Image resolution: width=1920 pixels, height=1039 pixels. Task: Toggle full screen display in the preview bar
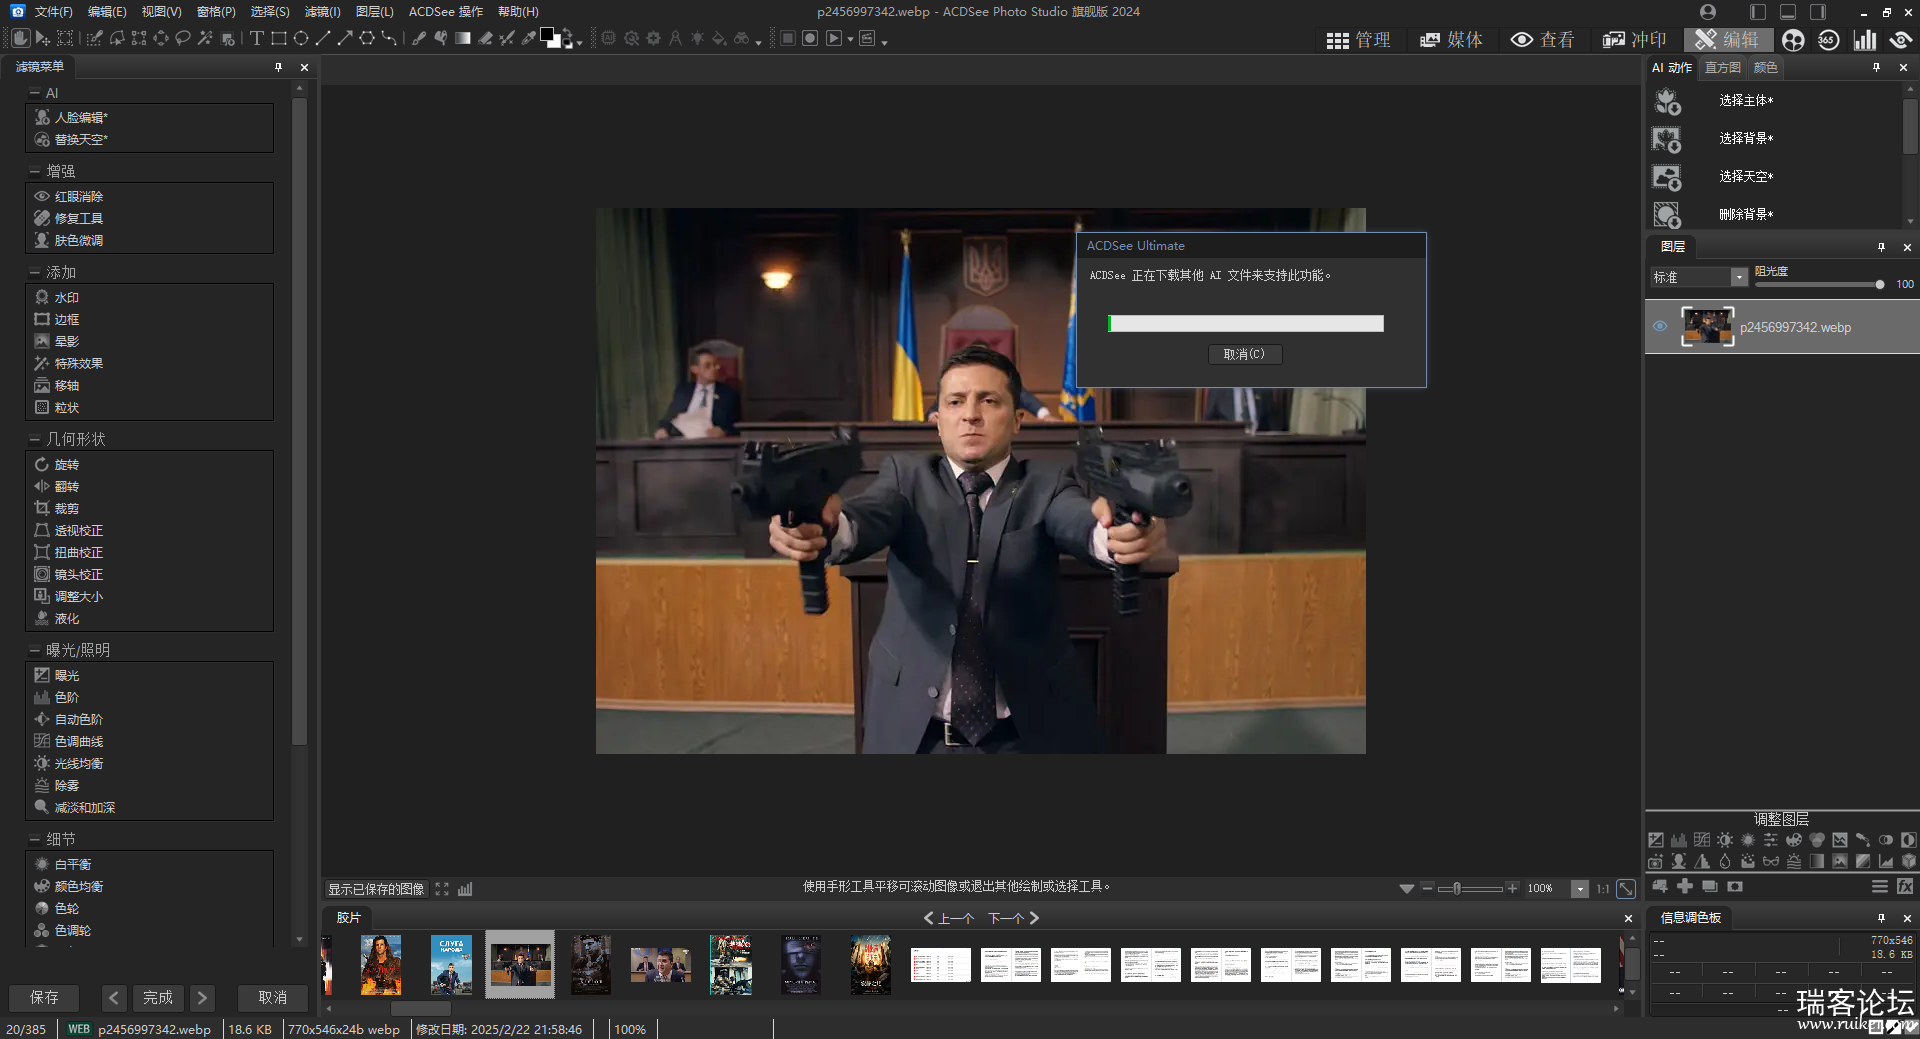click(x=442, y=888)
